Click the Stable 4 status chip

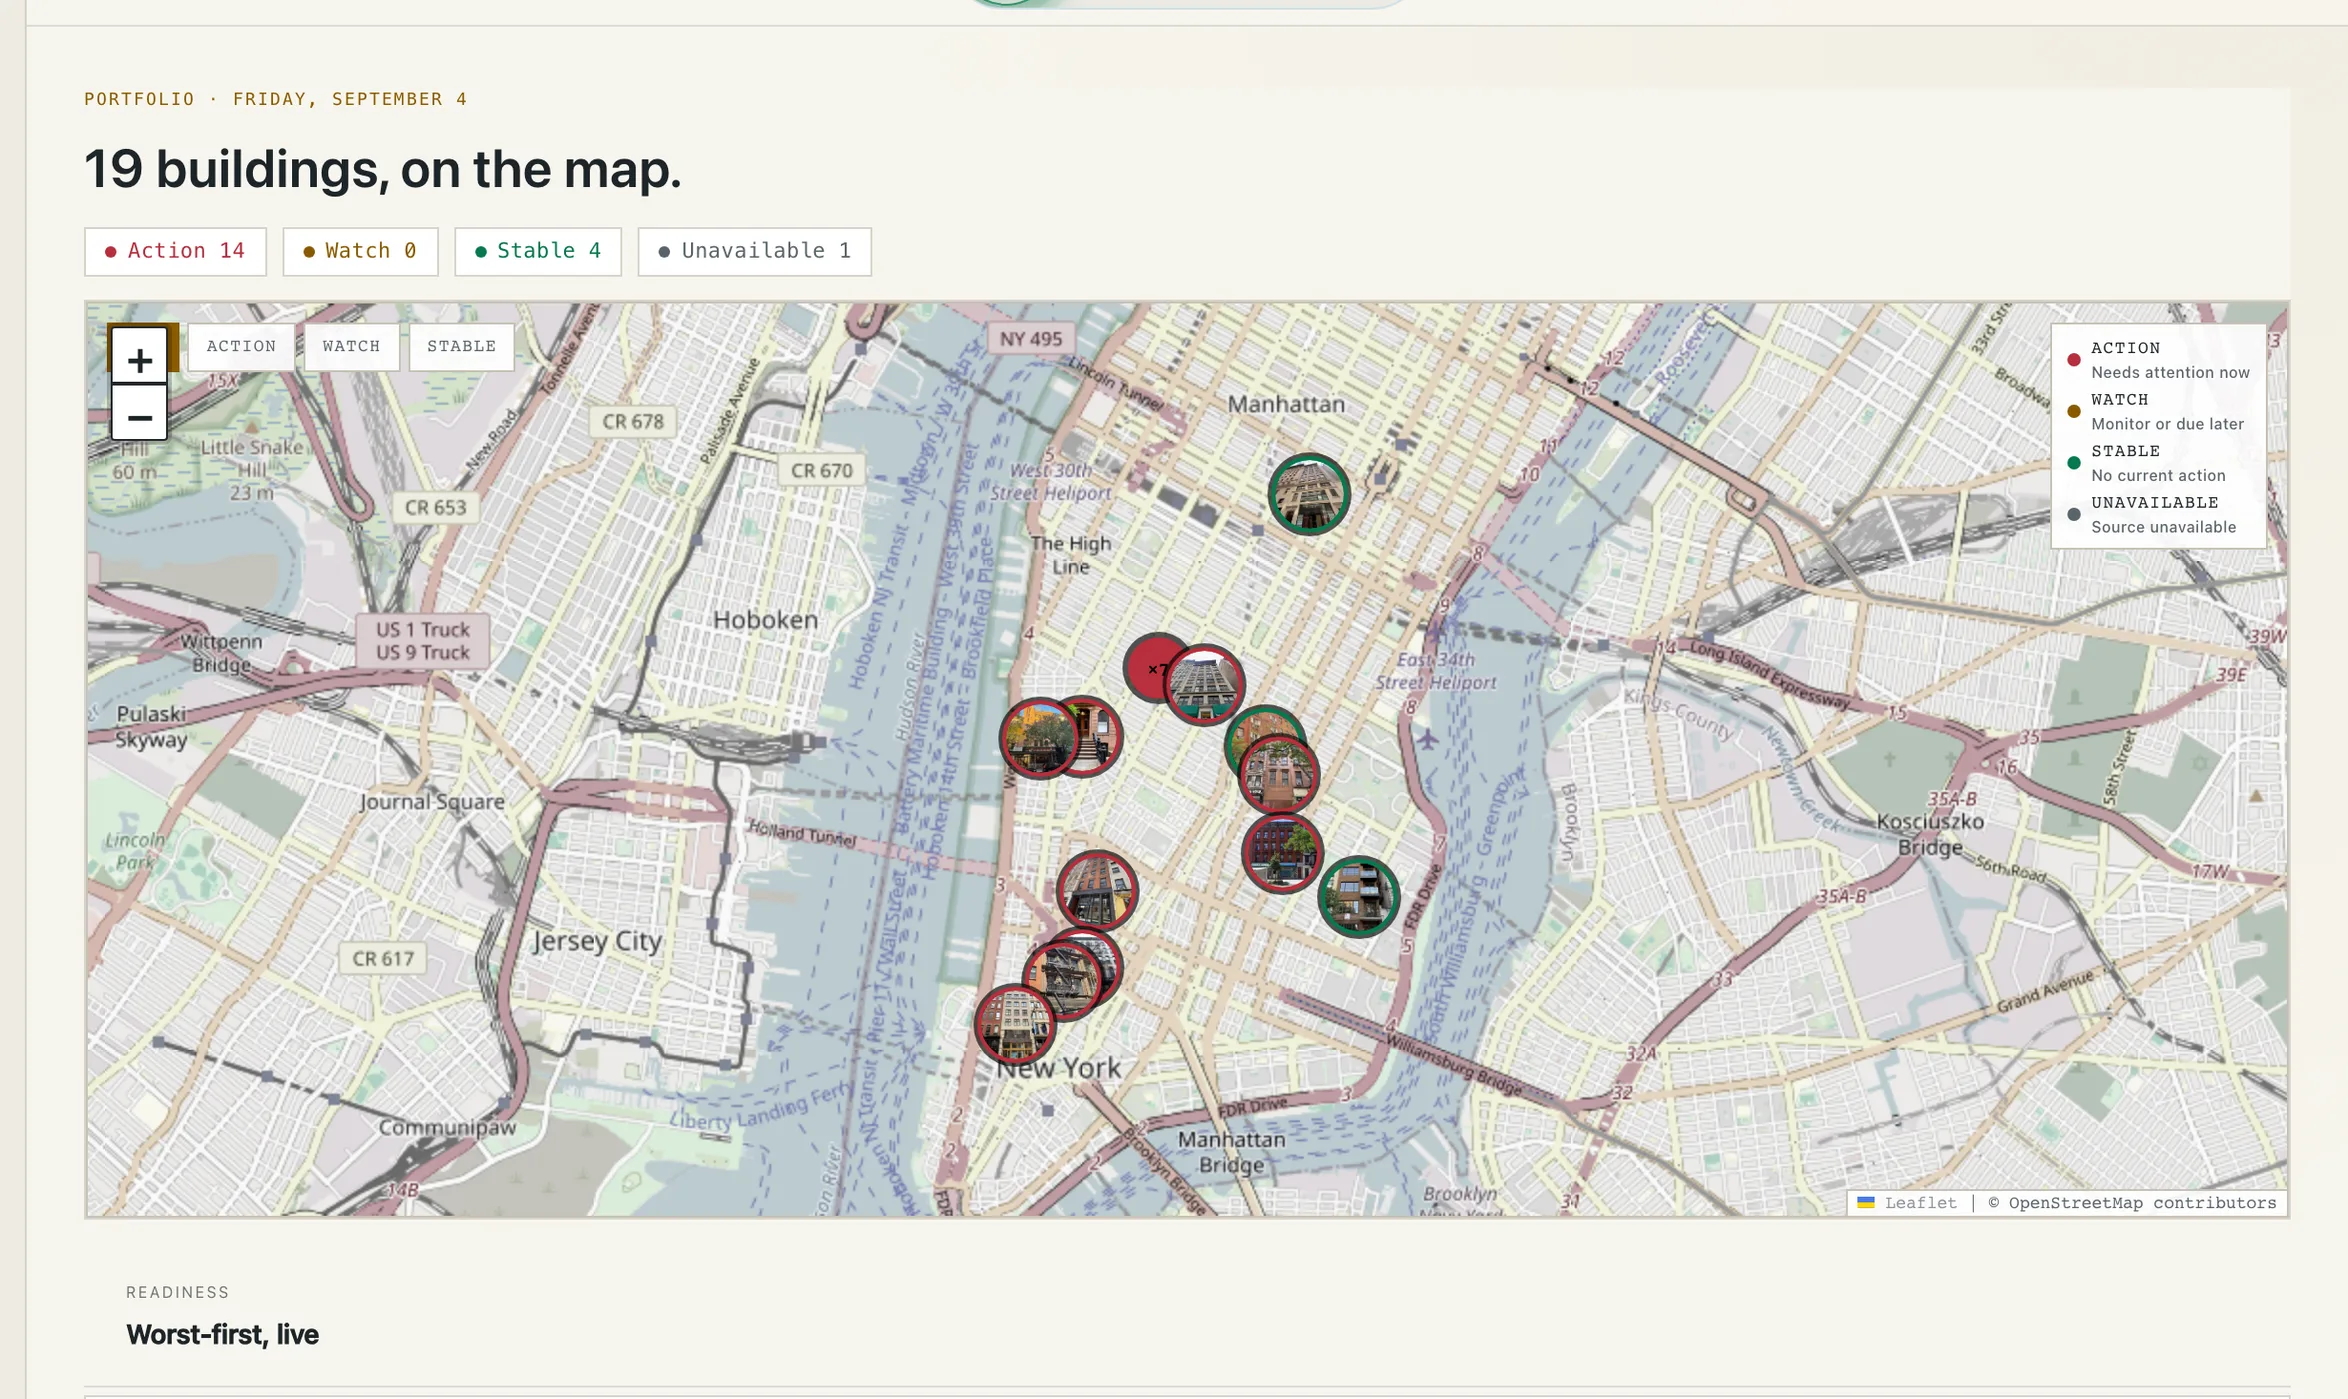(538, 251)
